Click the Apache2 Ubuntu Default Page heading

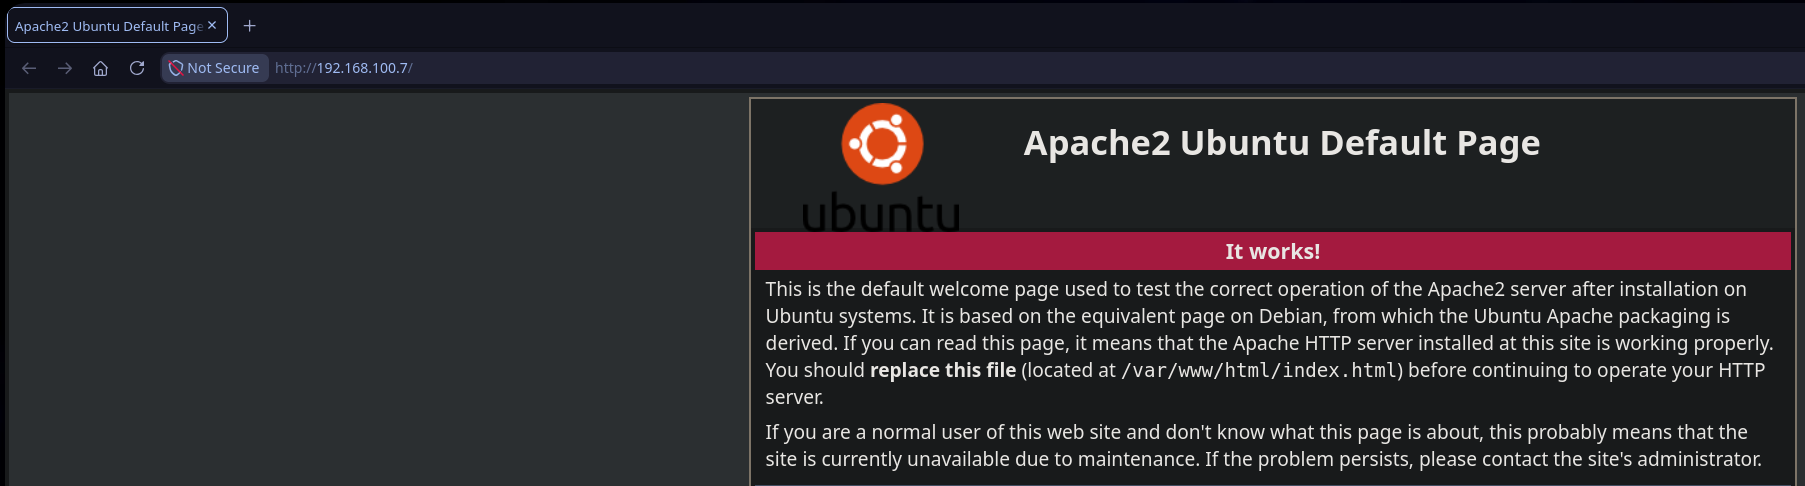[1282, 143]
